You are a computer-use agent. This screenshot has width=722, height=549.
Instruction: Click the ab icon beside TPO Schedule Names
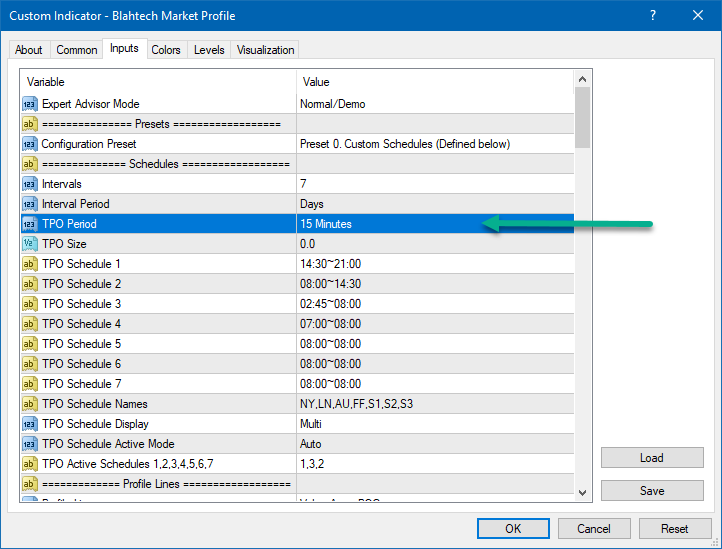pyautogui.click(x=29, y=404)
